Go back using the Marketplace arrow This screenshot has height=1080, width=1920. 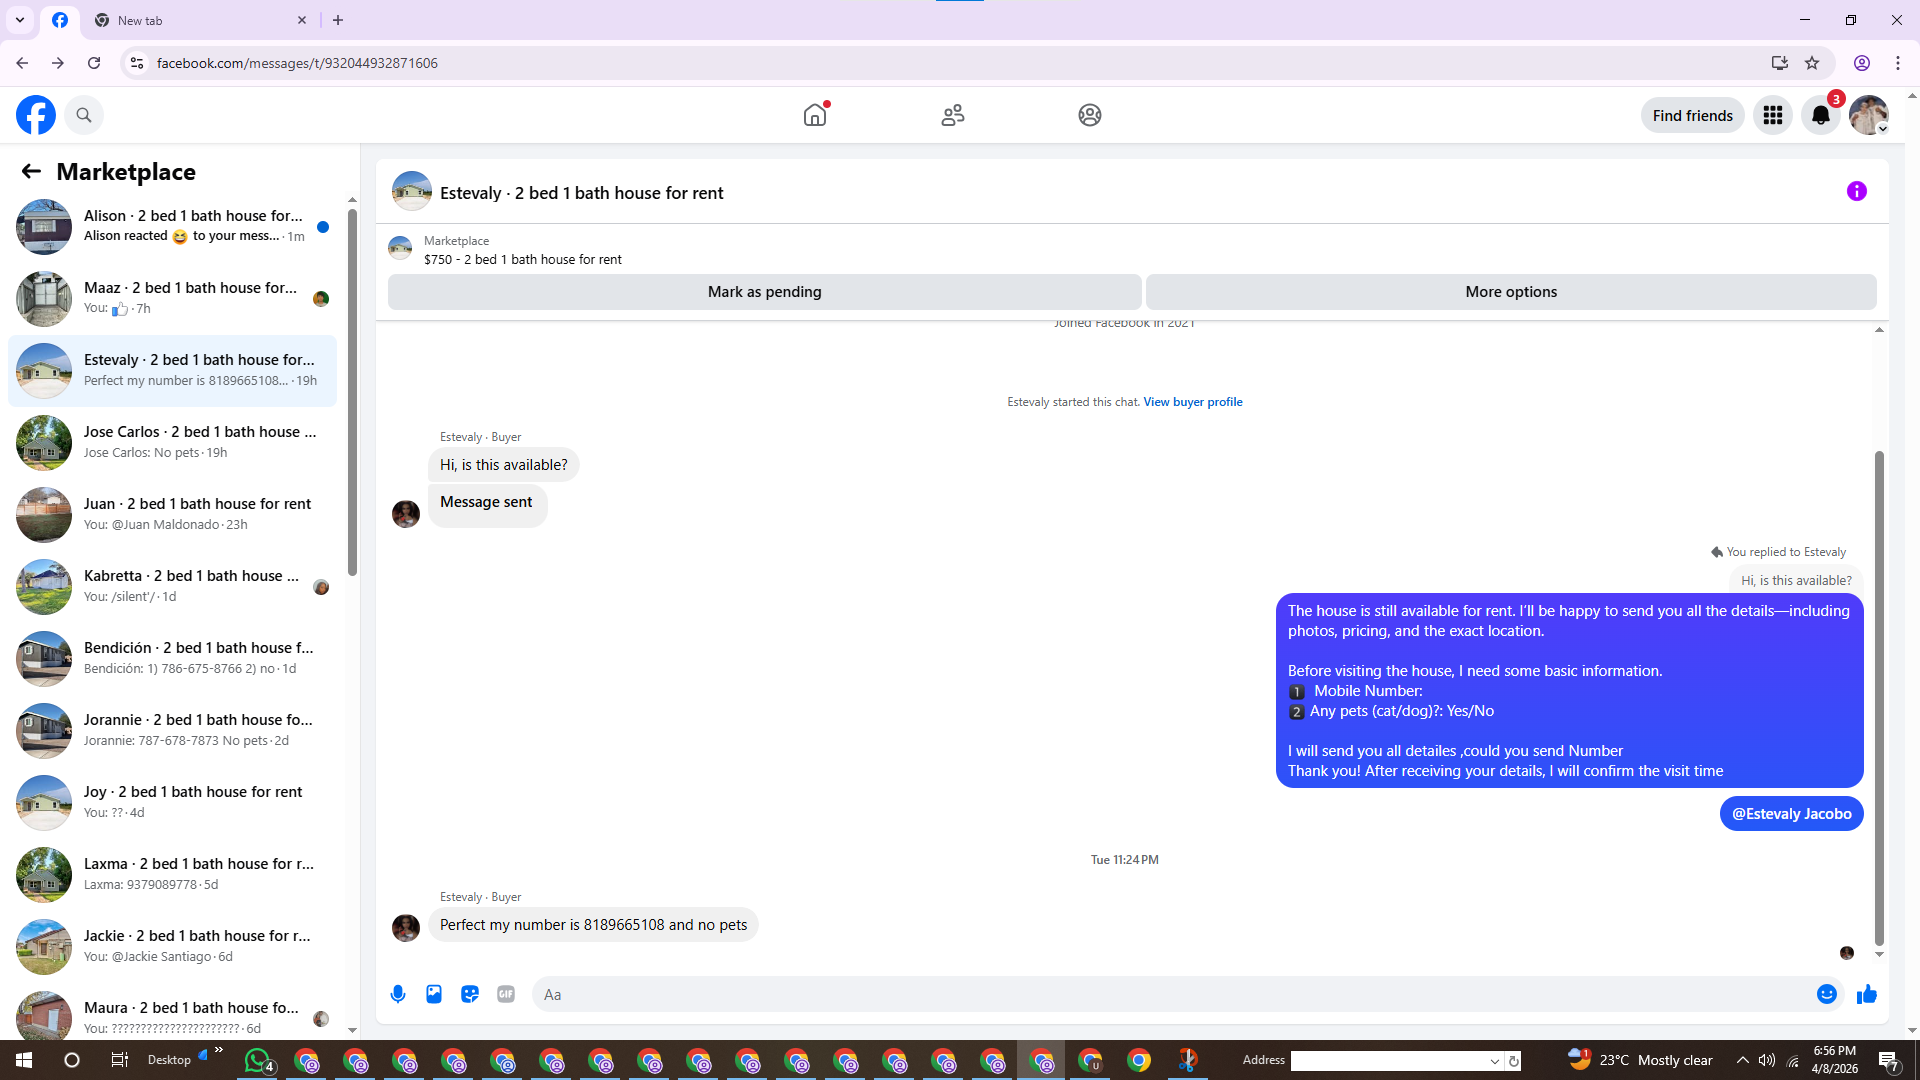pos(31,171)
